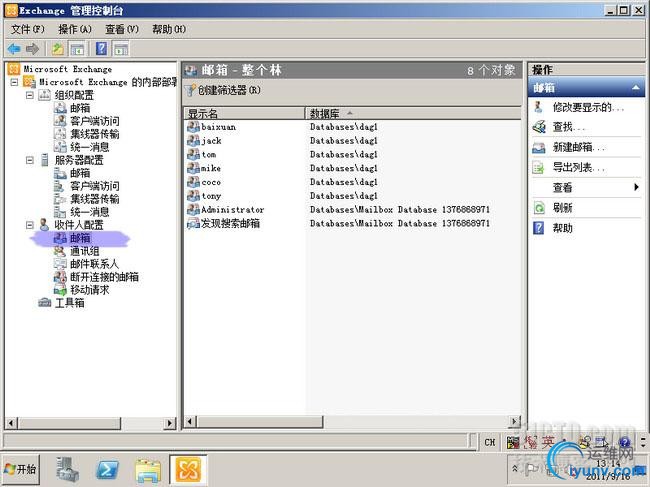650x487 pixels.
Task: Select 收件人配置 in the tree
Action: pyautogui.click(x=79, y=225)
